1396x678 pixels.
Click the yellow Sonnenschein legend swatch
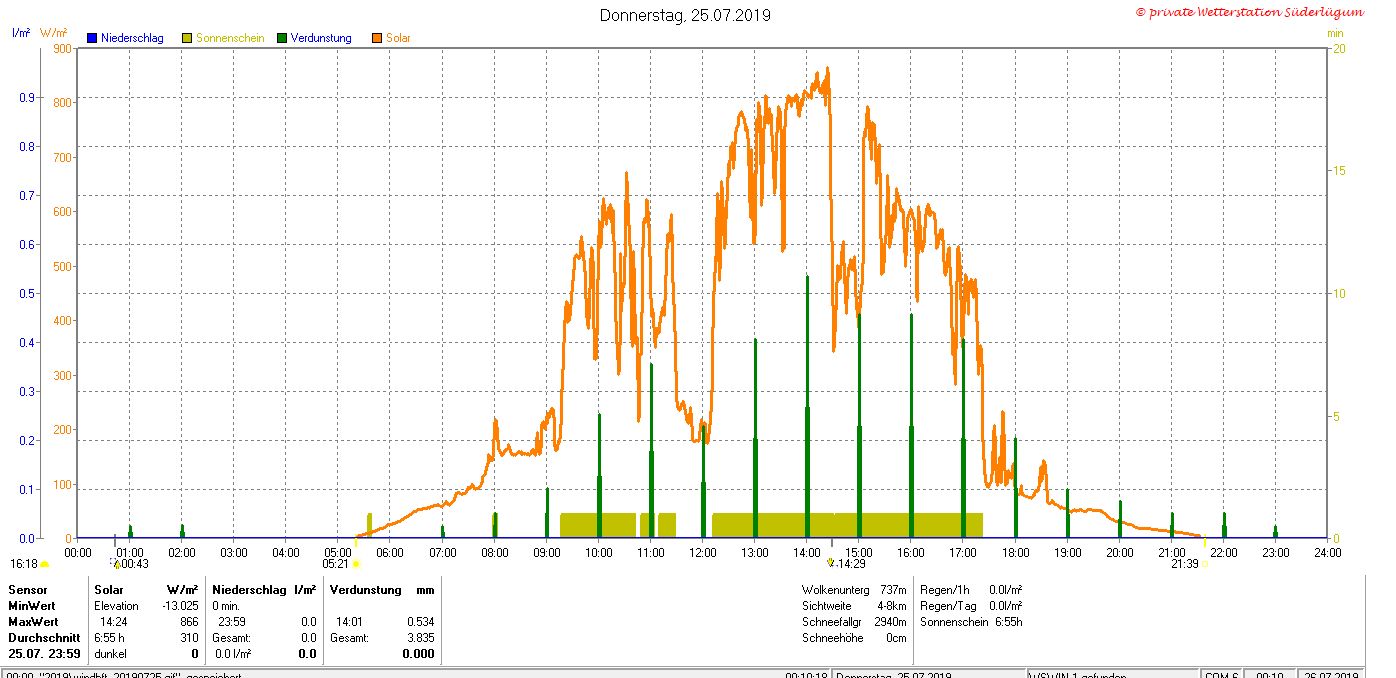187,38
